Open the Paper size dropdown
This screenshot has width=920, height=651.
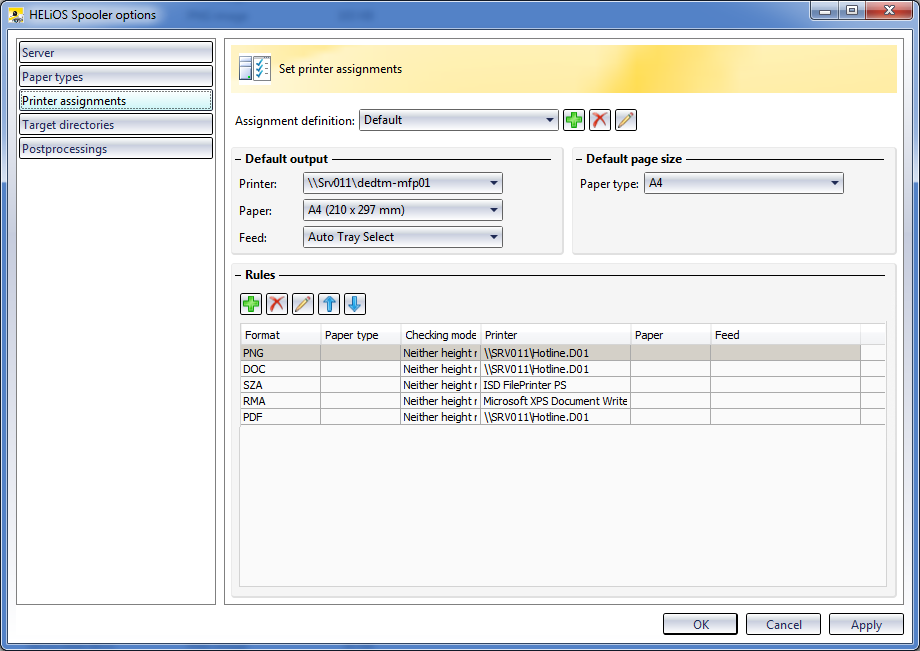click(x=402, y=210)
